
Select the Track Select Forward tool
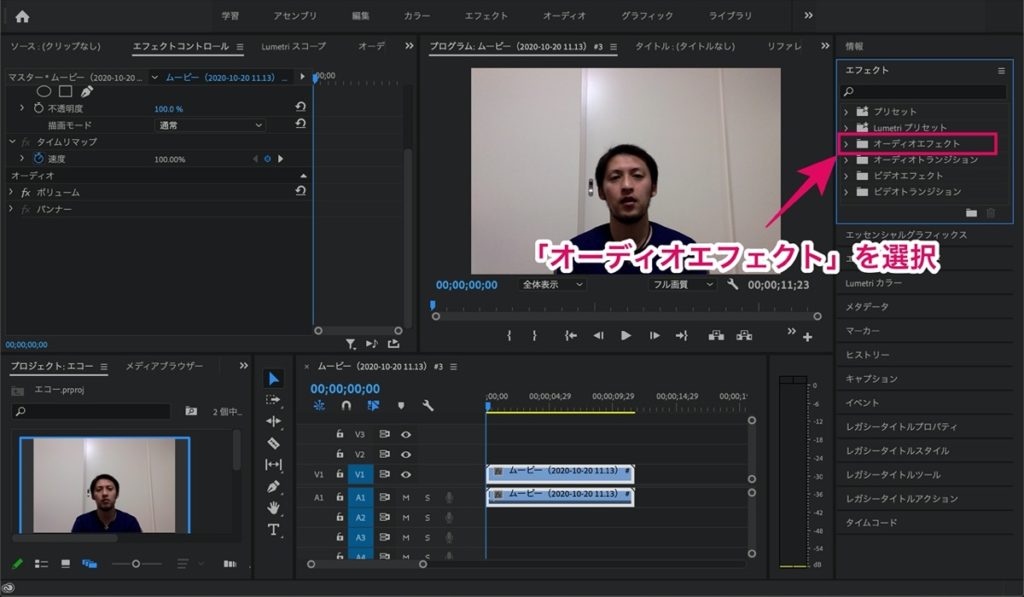(274, 400)
